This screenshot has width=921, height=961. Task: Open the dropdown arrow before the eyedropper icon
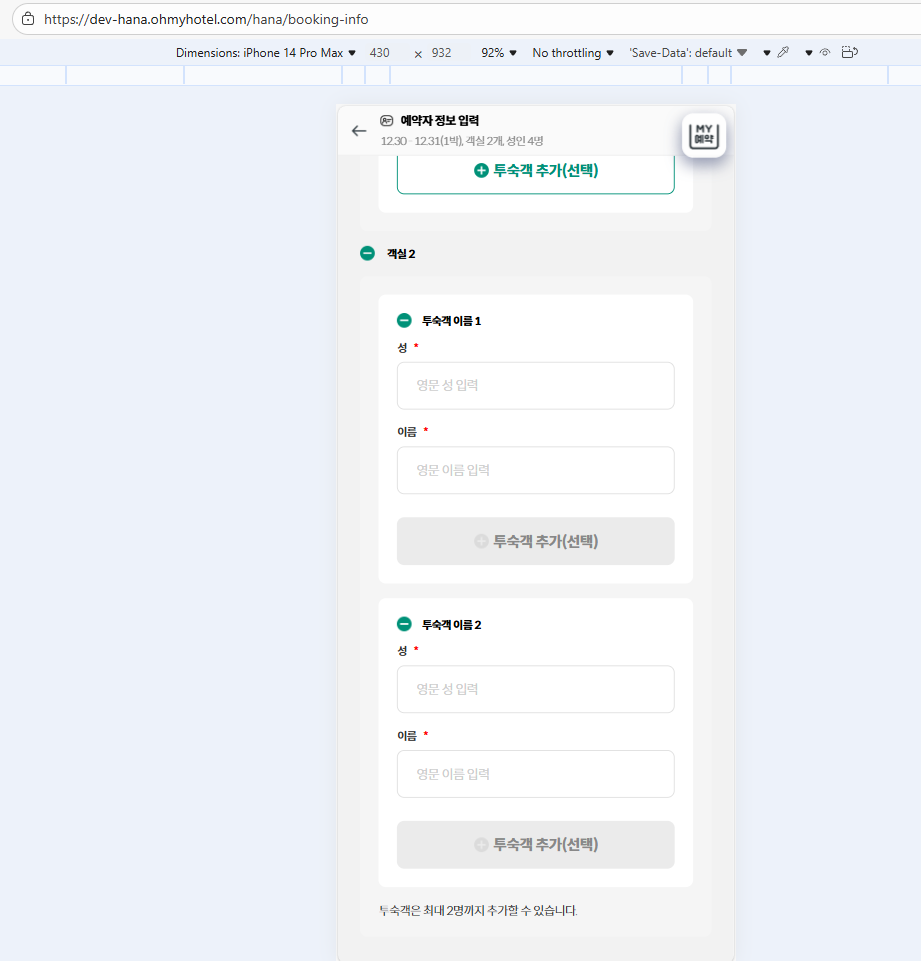tap(767, 53)
